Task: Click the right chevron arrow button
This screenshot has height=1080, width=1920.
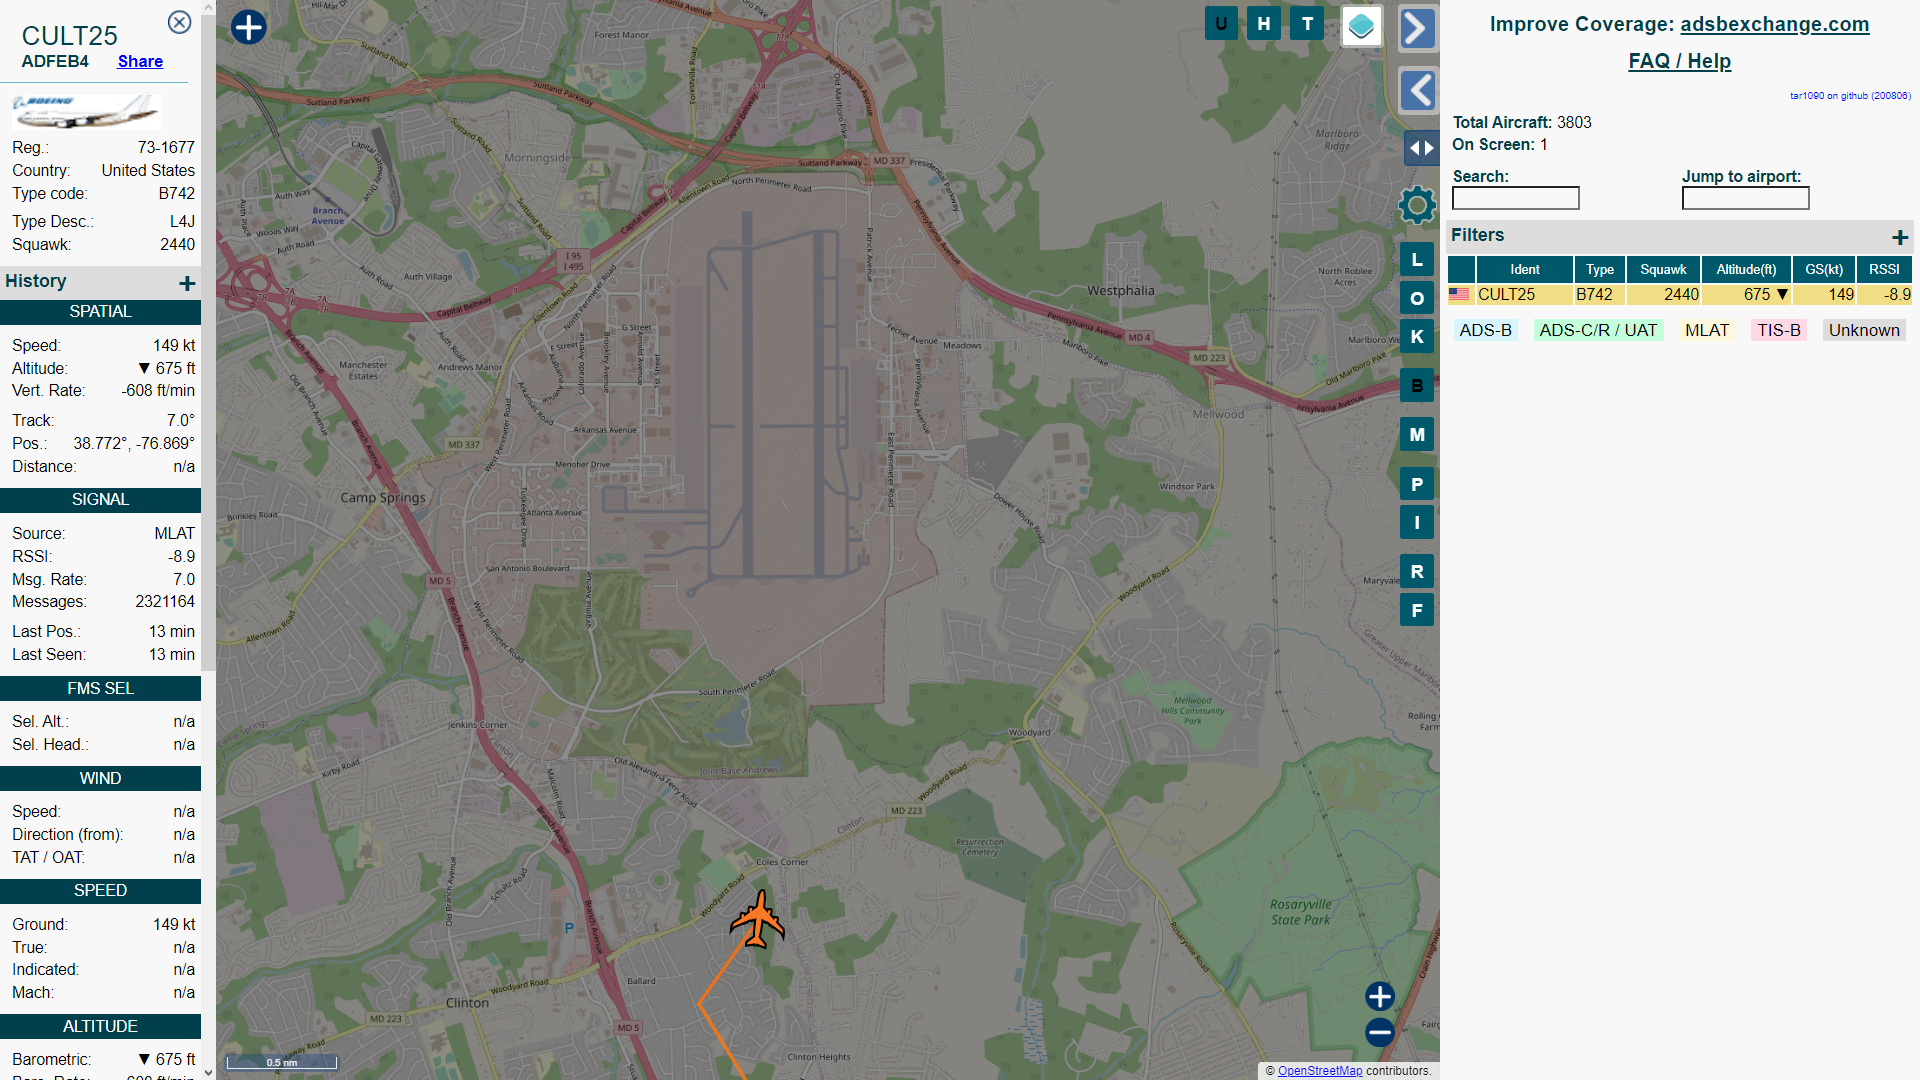Action: 1418,29
